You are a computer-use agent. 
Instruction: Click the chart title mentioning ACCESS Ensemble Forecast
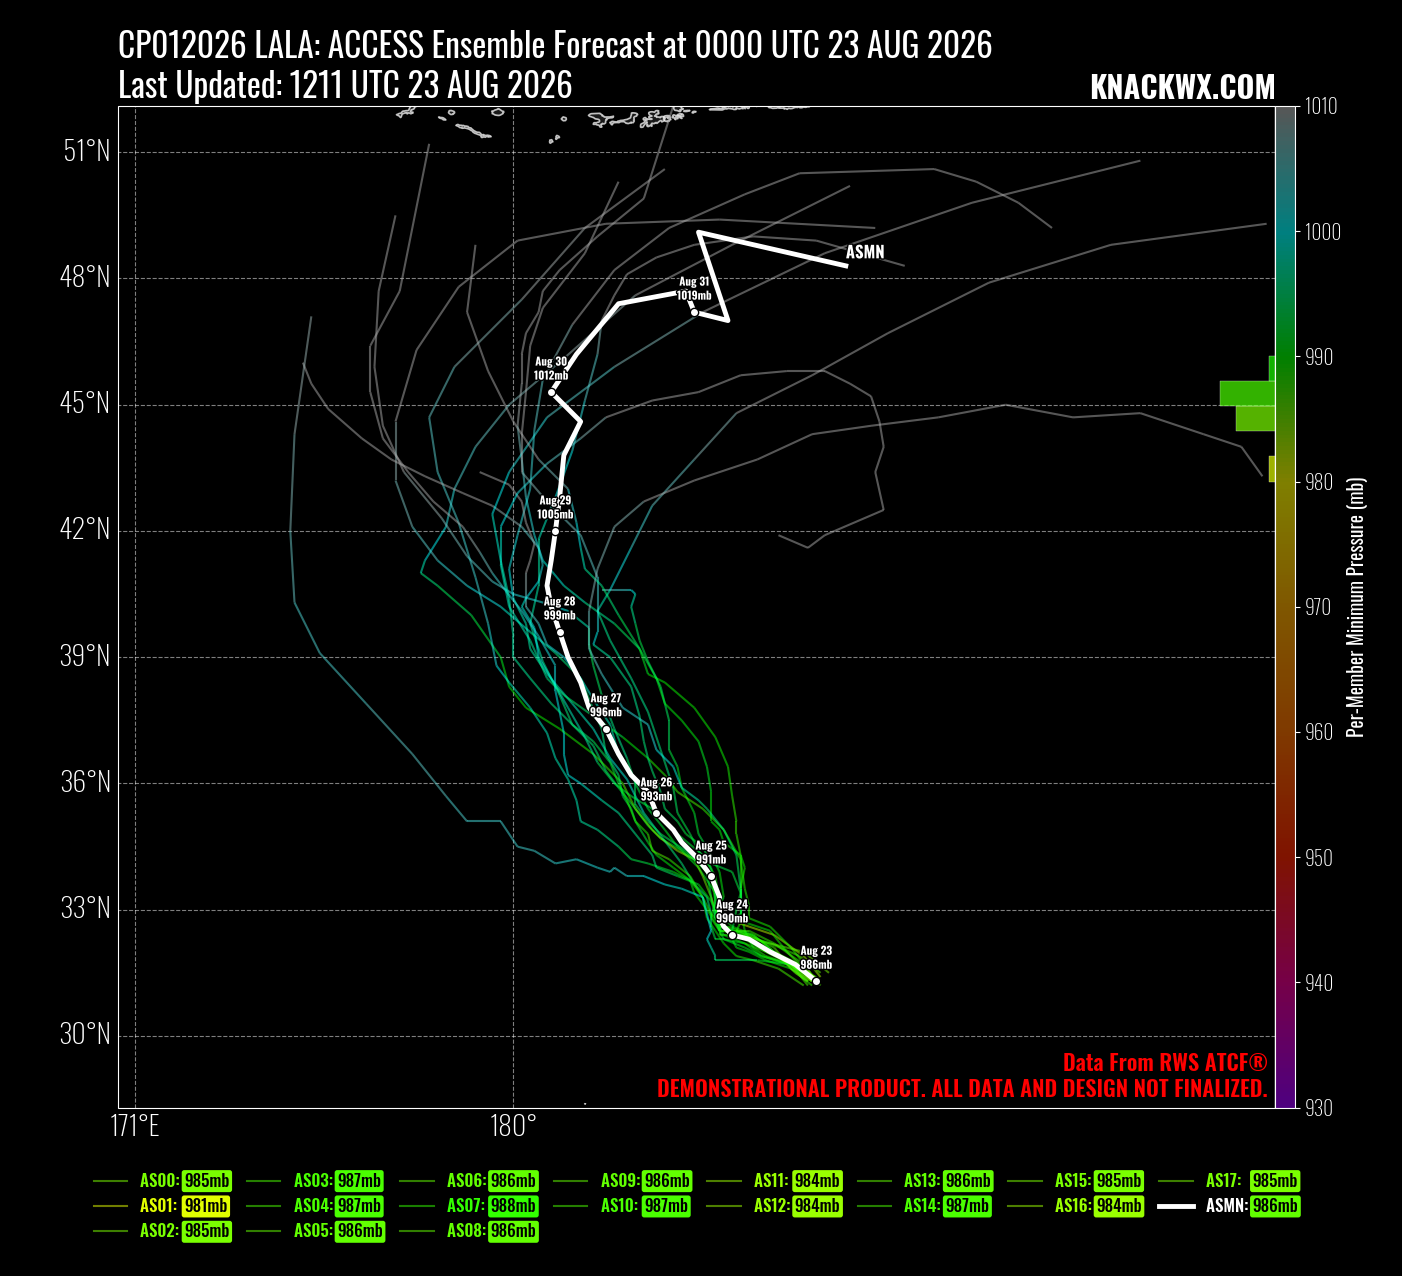pos(555,45)
